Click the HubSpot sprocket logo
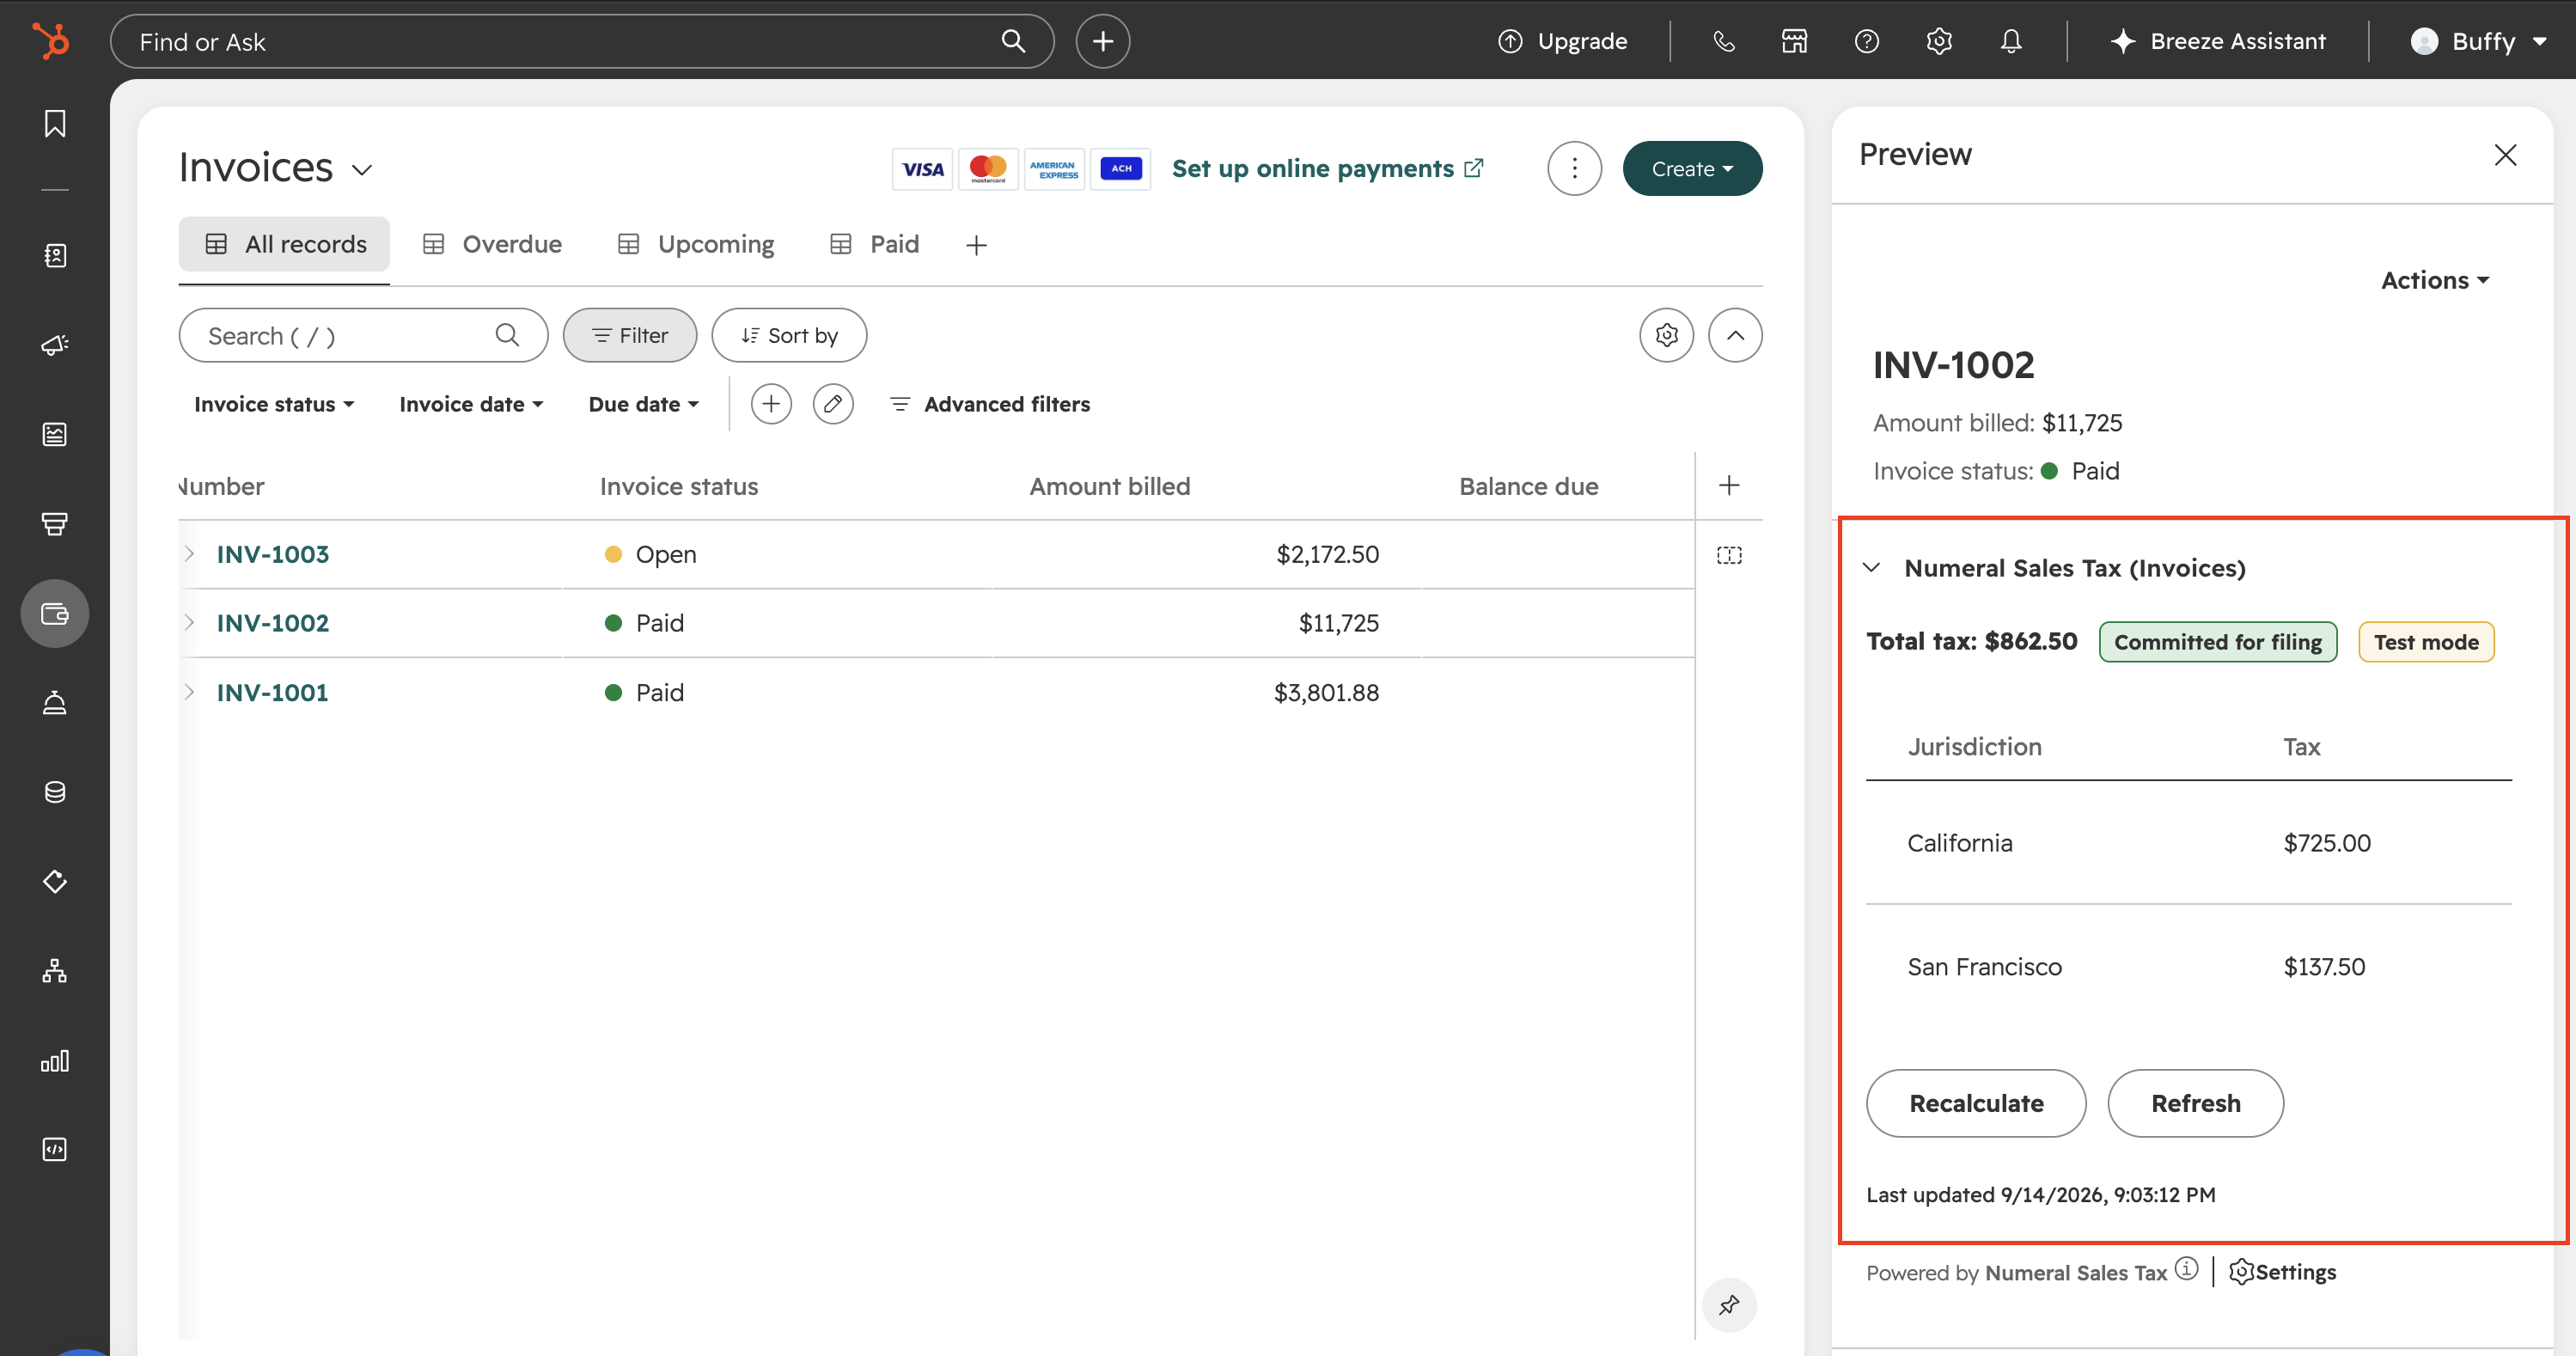 click(x=51, y=41)
